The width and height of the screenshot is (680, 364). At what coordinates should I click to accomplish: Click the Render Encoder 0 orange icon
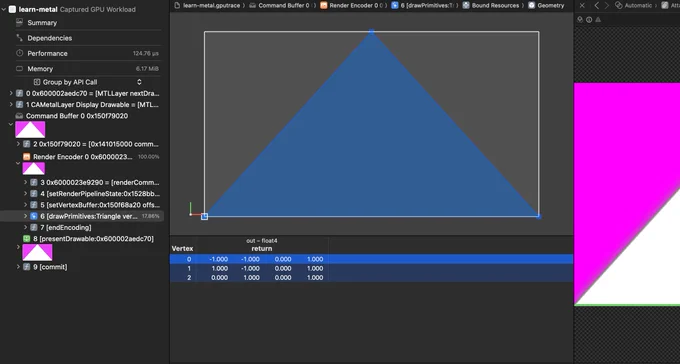26,157
